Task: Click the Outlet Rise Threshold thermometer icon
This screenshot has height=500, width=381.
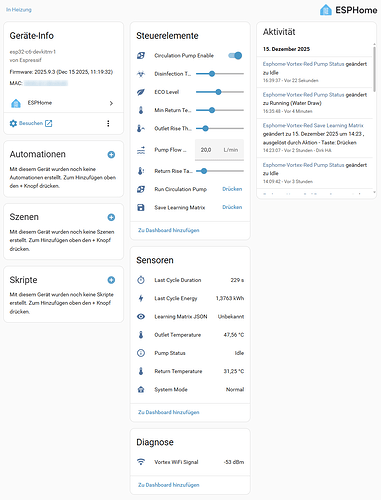Action: [x=141, y=128]
